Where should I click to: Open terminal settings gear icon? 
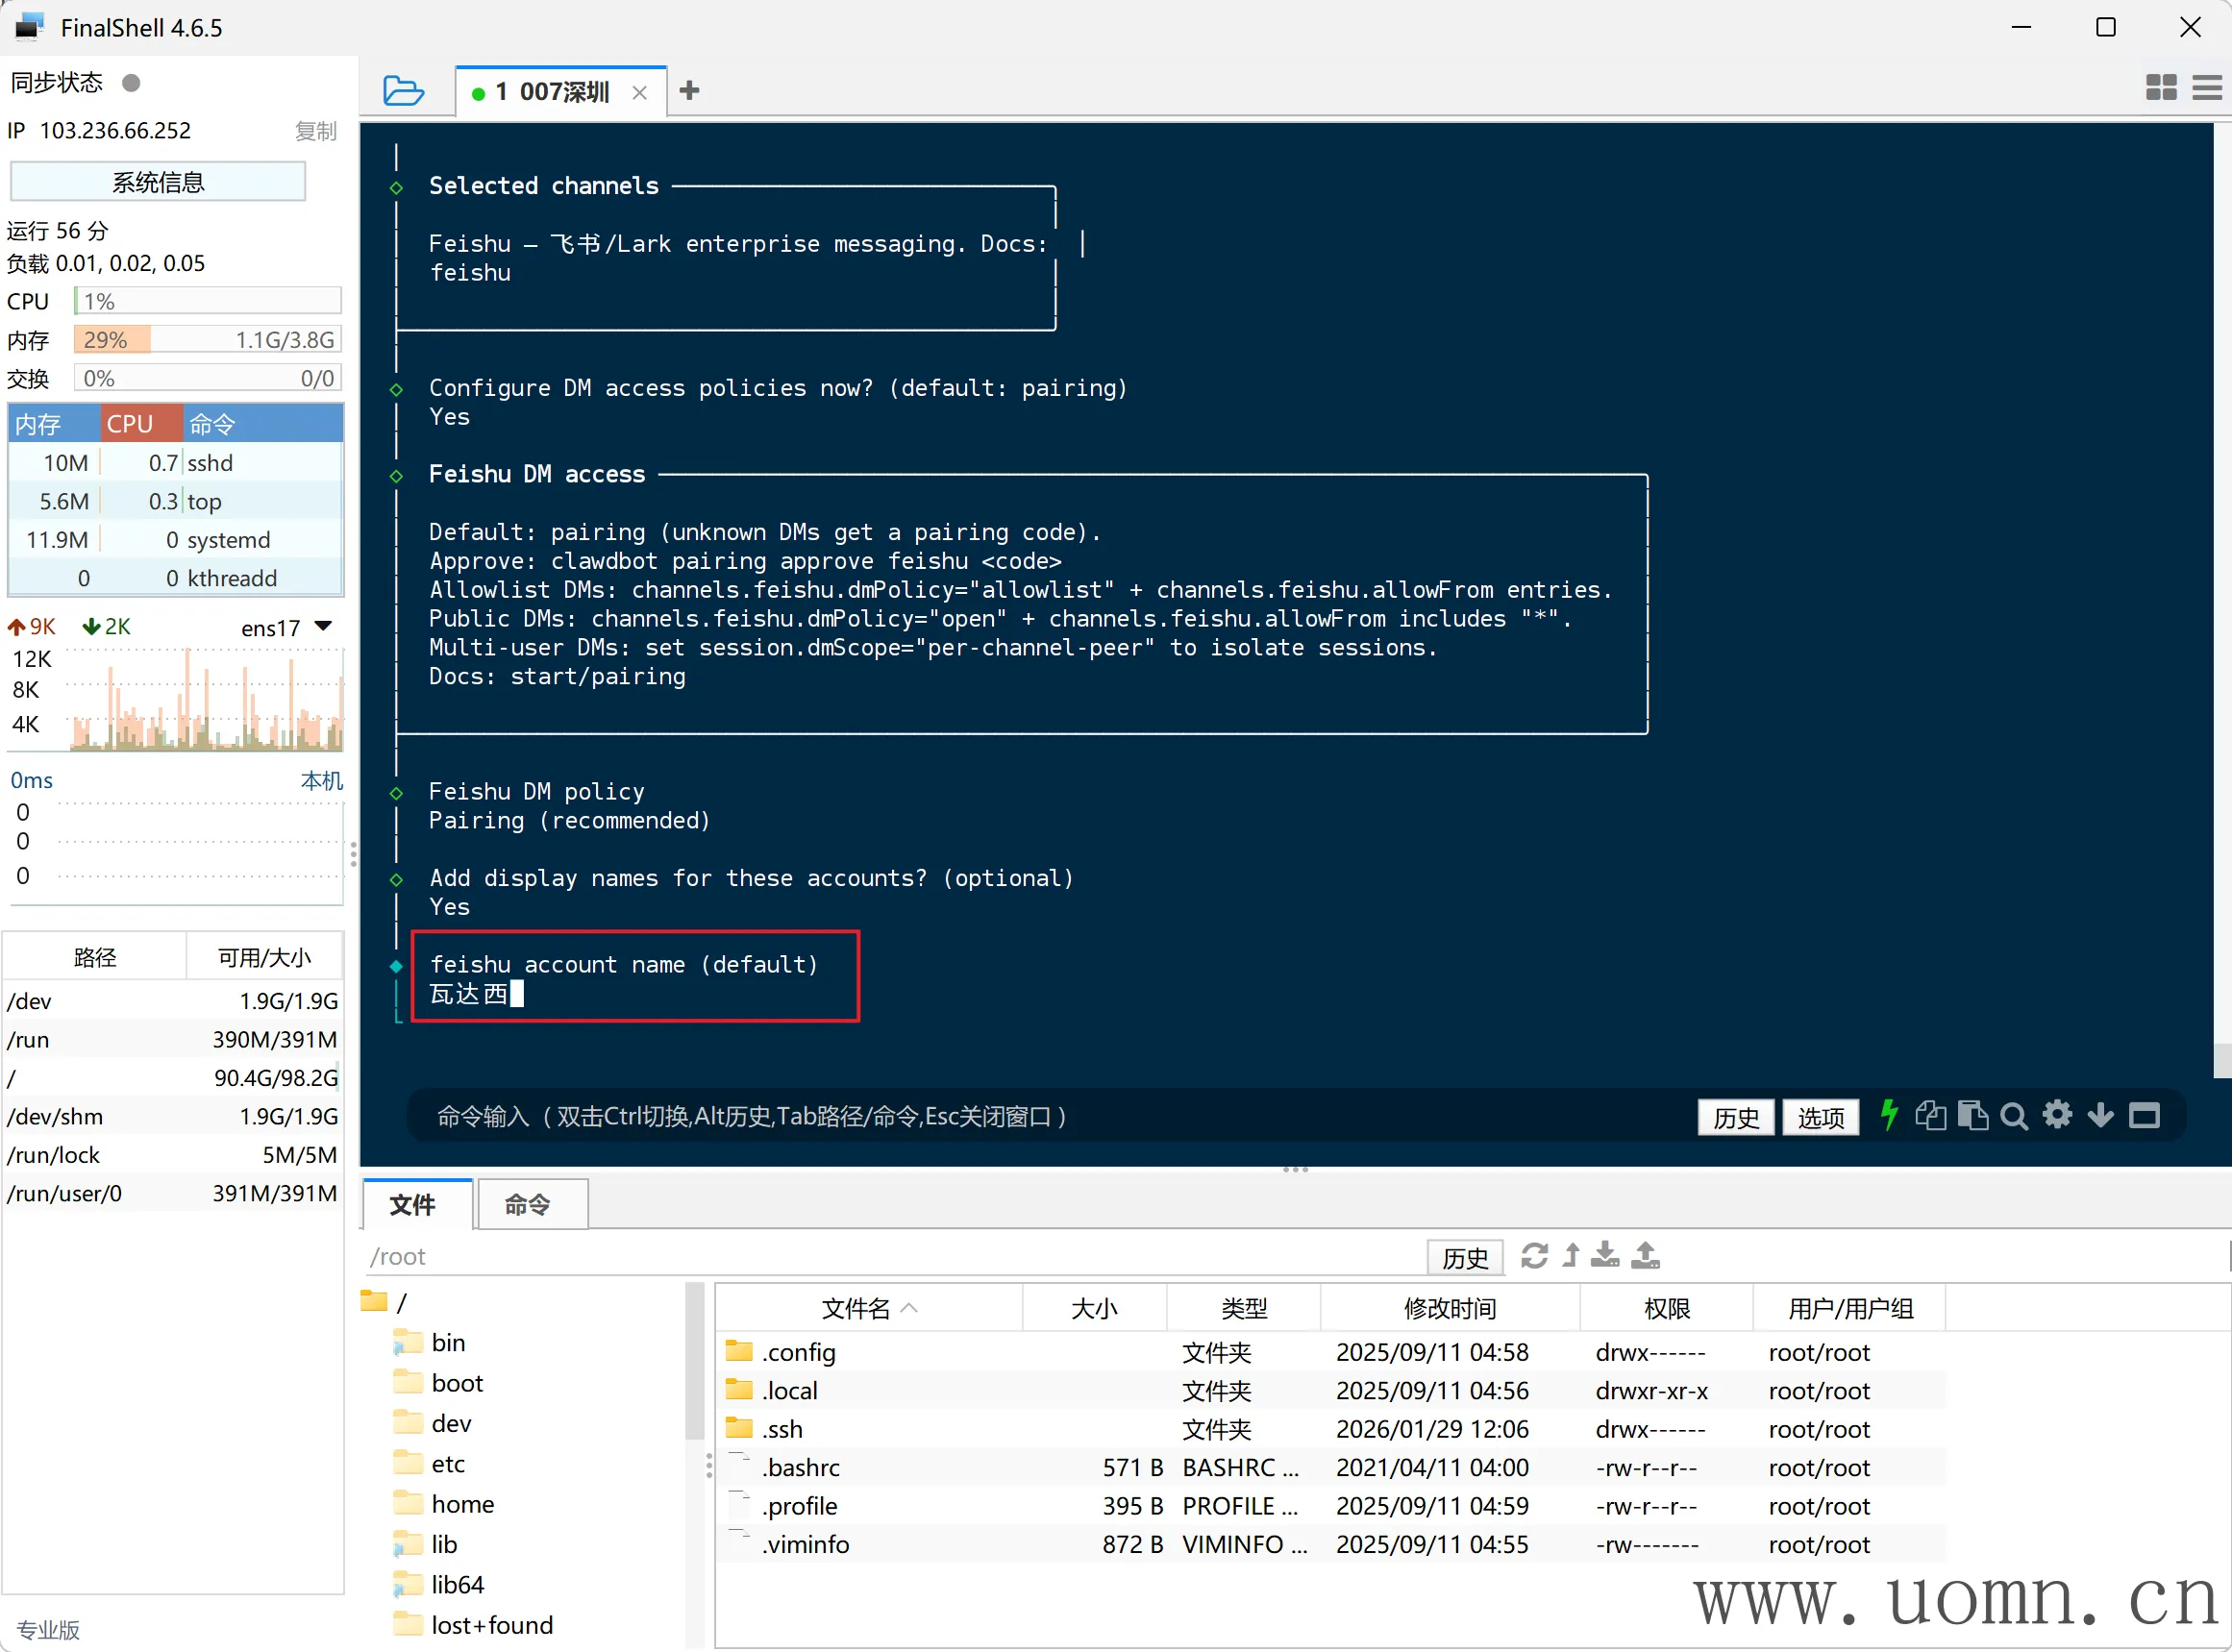2057,1114
